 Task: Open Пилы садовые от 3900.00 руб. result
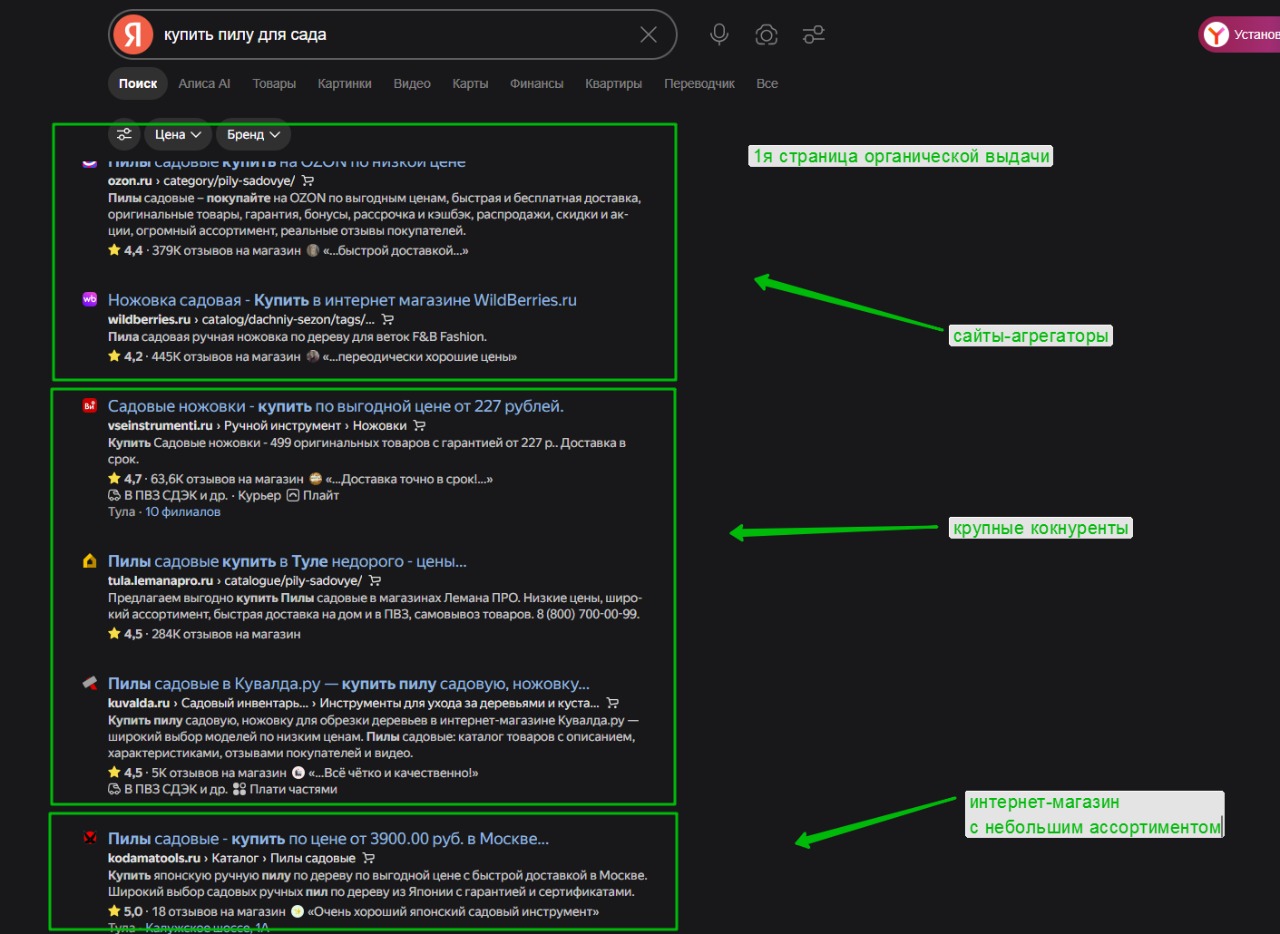coord(328,839)
